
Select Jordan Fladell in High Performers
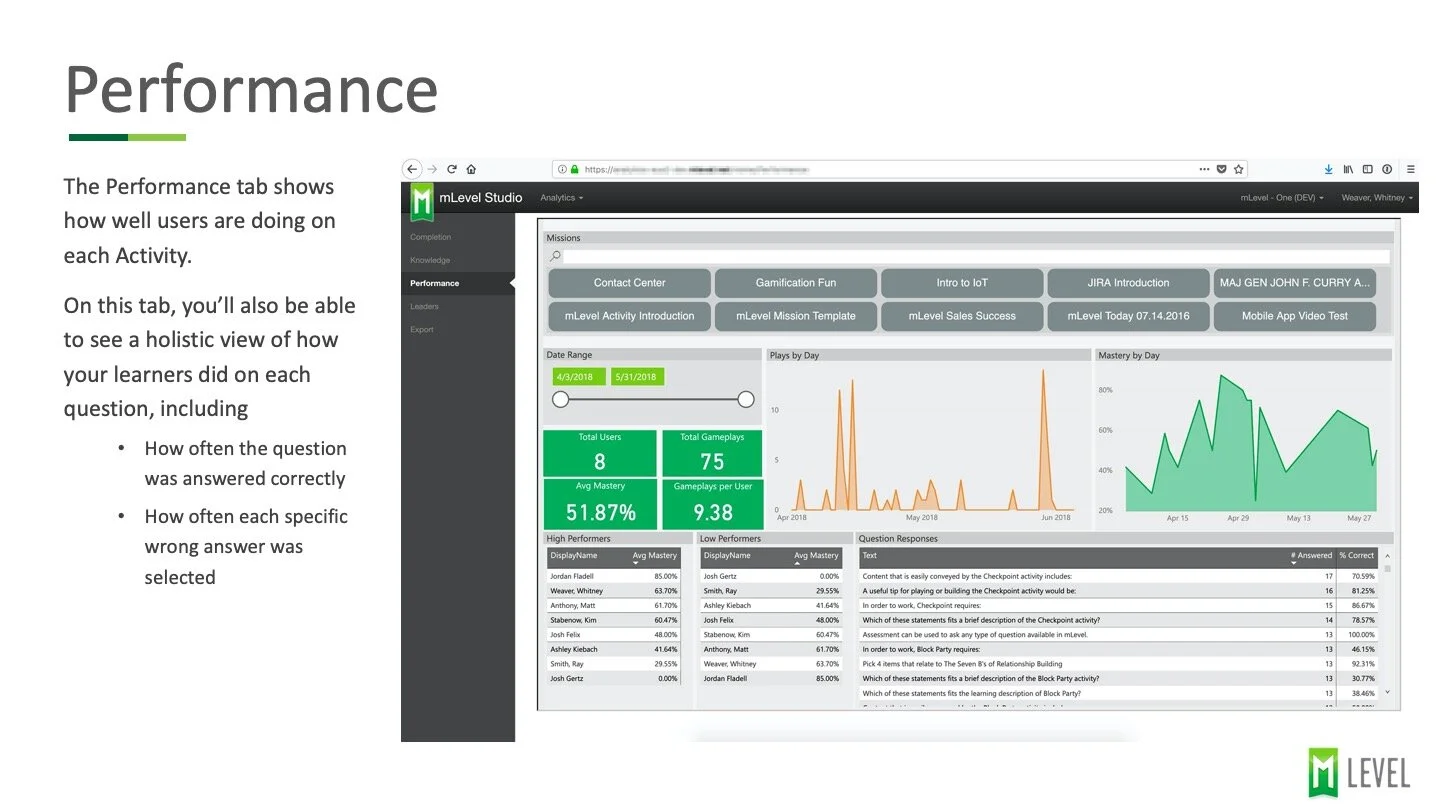coord(613,576)
